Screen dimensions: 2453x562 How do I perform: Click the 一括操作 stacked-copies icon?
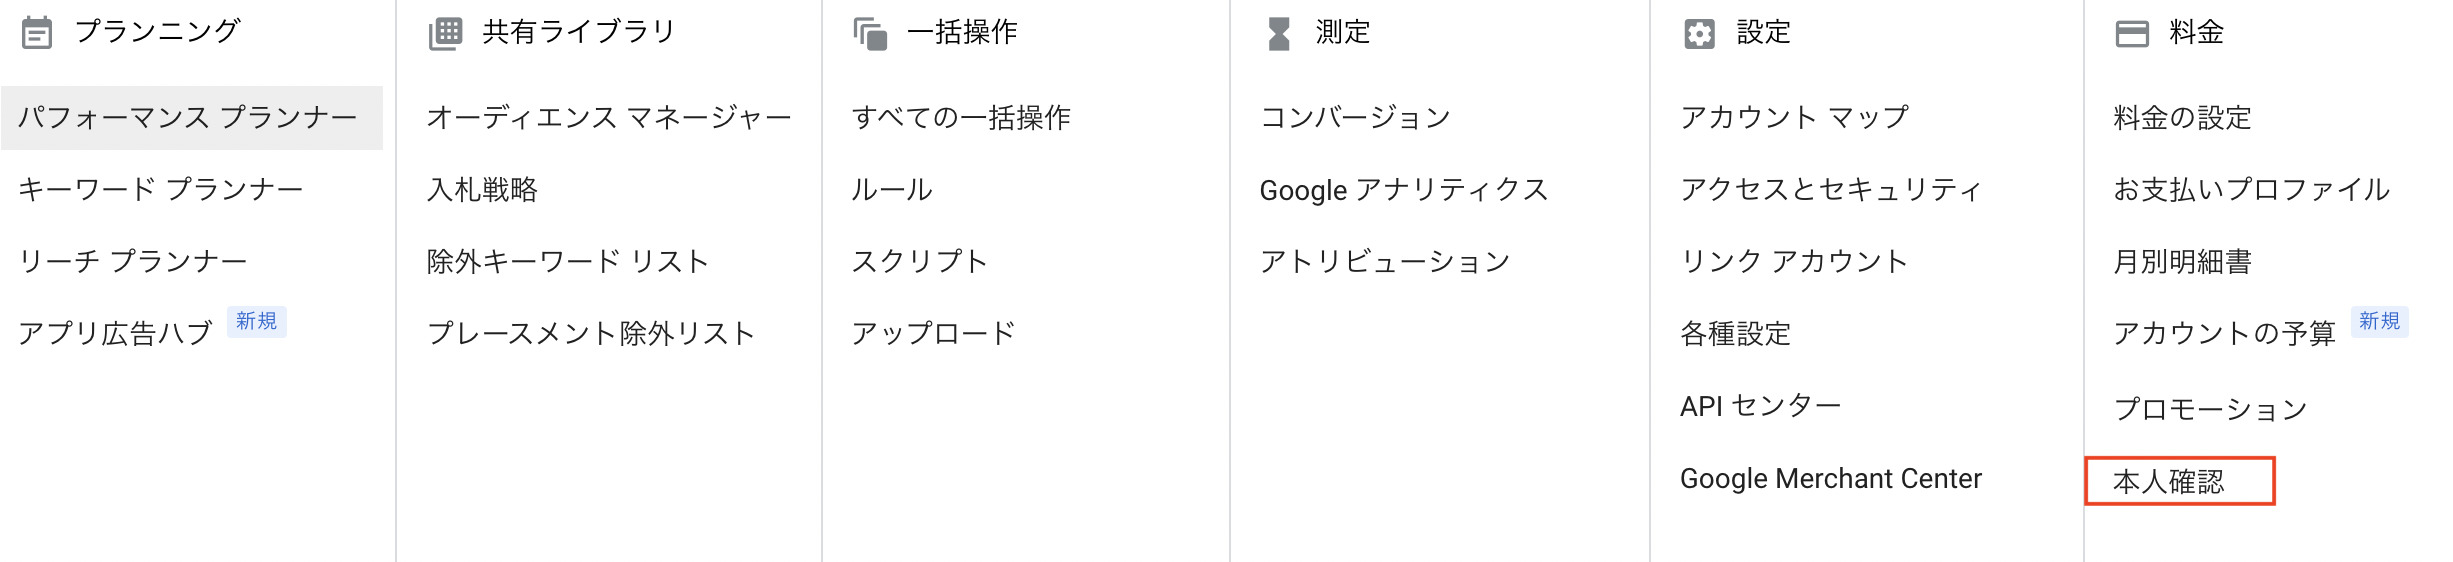tap(870, 34)
